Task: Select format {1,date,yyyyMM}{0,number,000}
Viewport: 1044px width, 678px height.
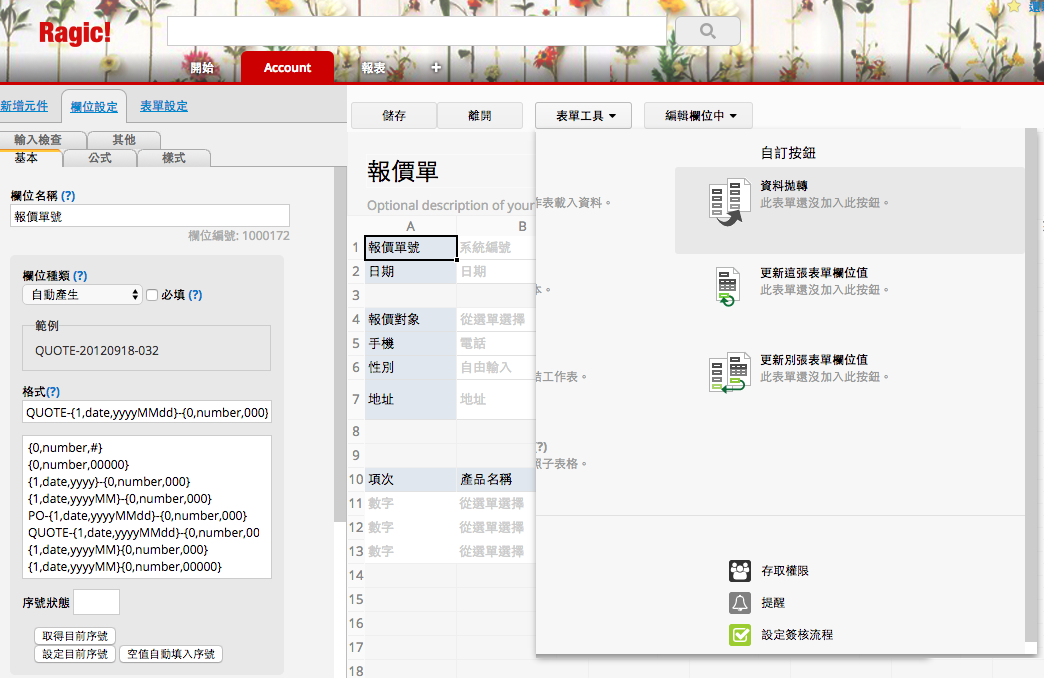Action: pos(118,550)
